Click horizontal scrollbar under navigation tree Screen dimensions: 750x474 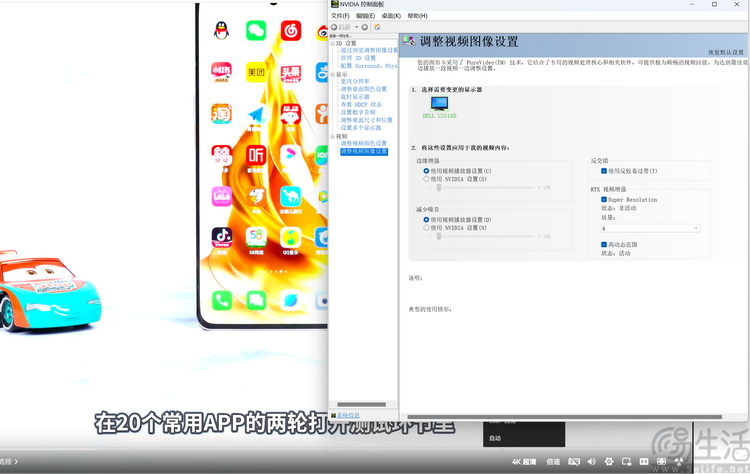(x=362, y=404)
